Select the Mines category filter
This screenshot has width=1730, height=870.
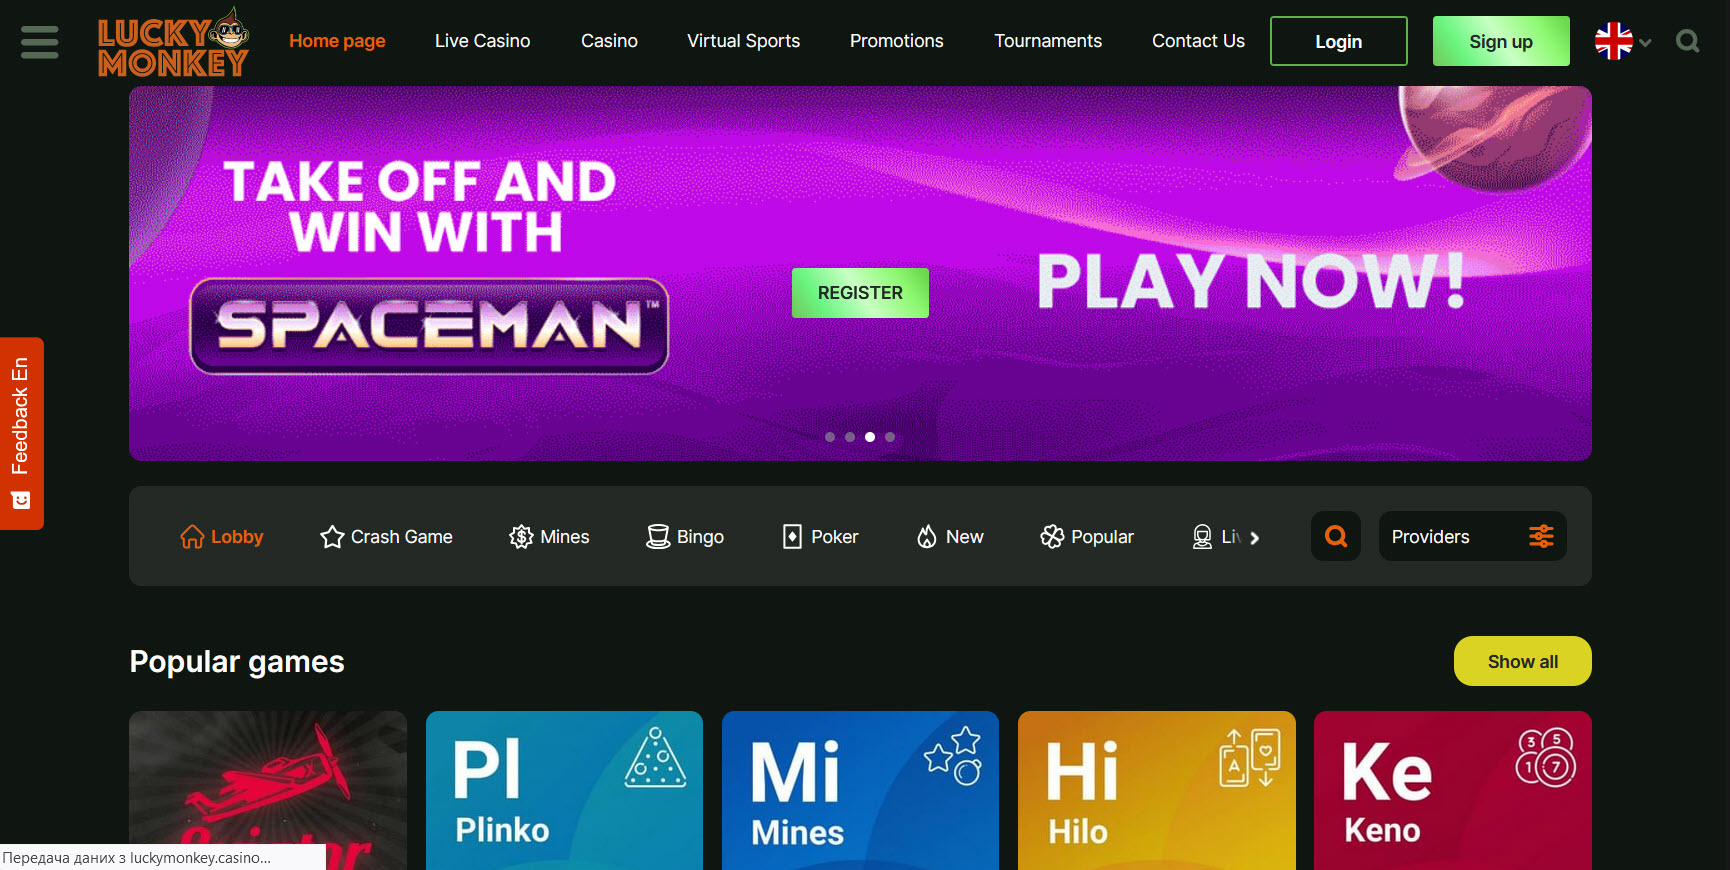point(549,537)
